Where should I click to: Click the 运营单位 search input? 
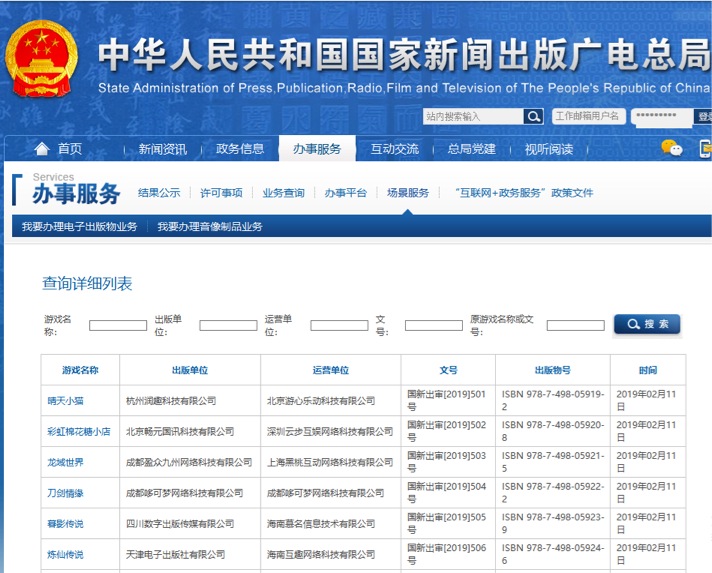tap(339, 326)
